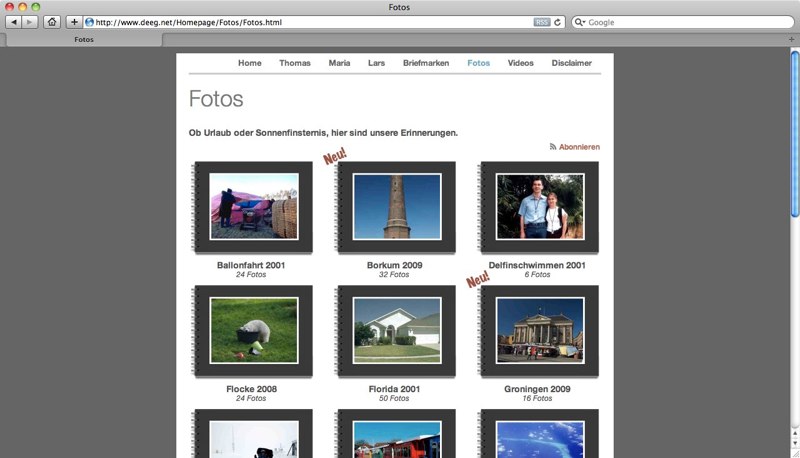Open the Disclaimer page link
The height and width of the screenshot is (458, 800).
tap(571, 63)
